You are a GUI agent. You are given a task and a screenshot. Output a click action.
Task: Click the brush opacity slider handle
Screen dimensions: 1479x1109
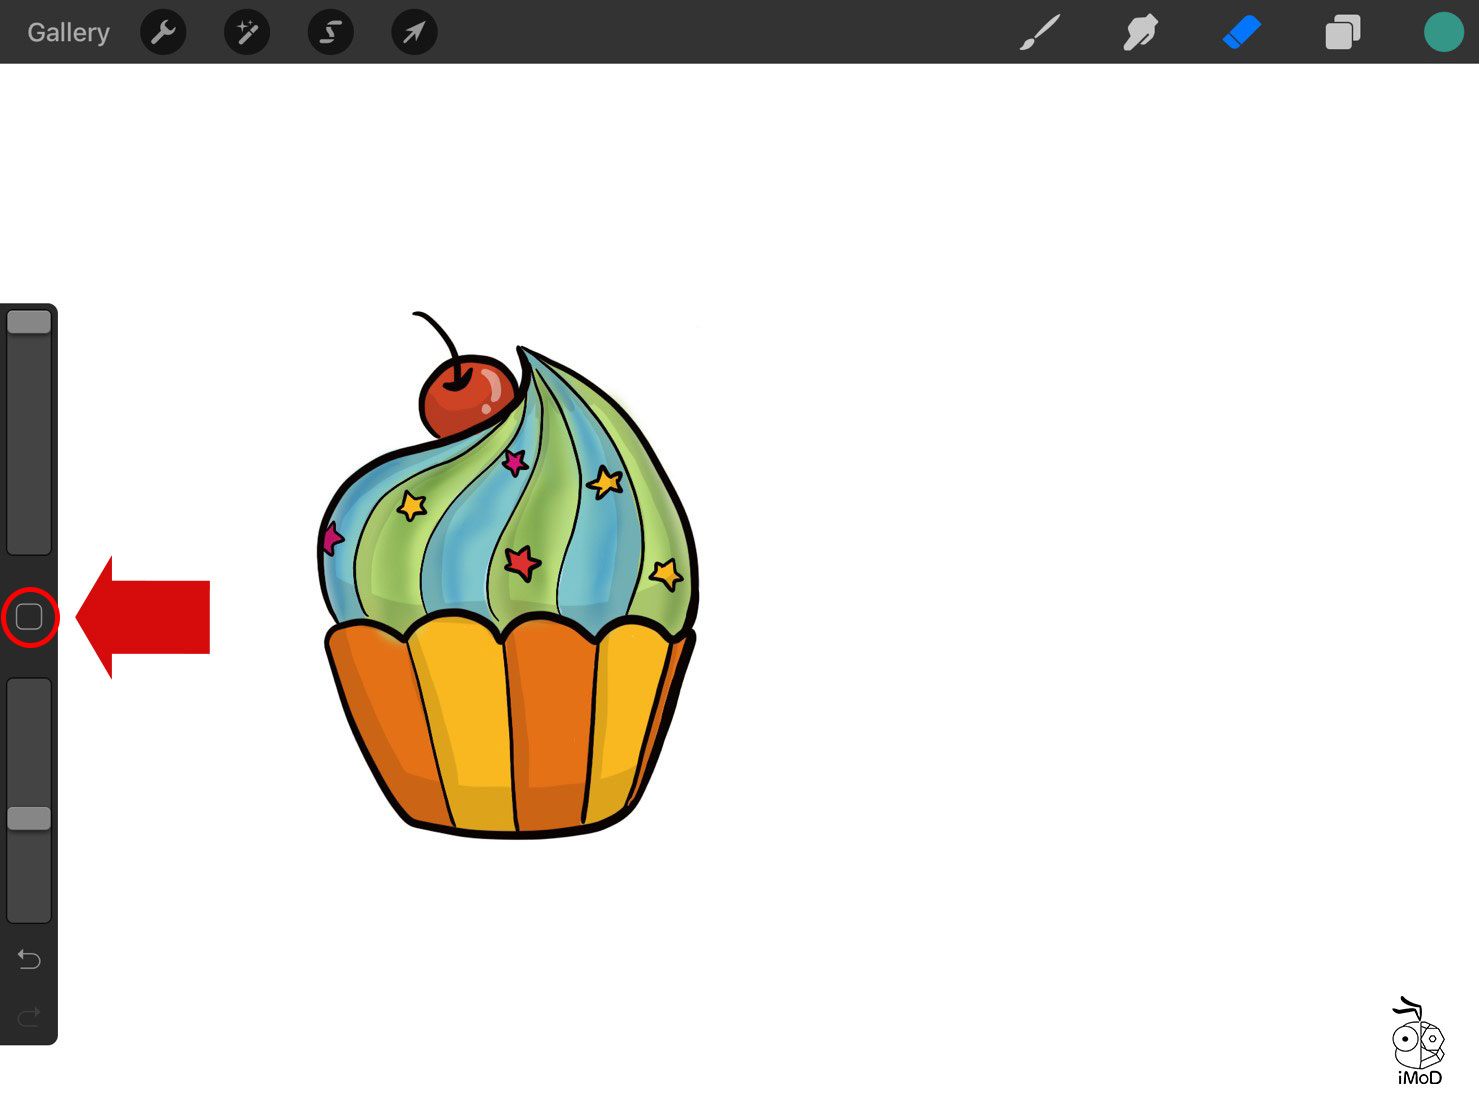29,818
